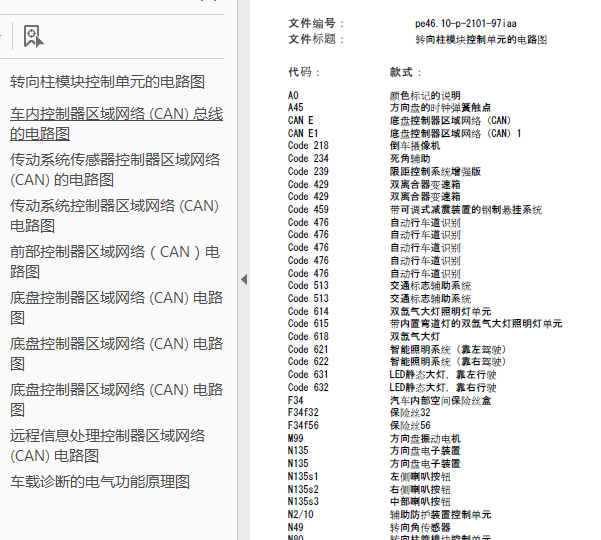Click the 款式 column header
The height and width of the screenshot is (540, 601).
406,72
